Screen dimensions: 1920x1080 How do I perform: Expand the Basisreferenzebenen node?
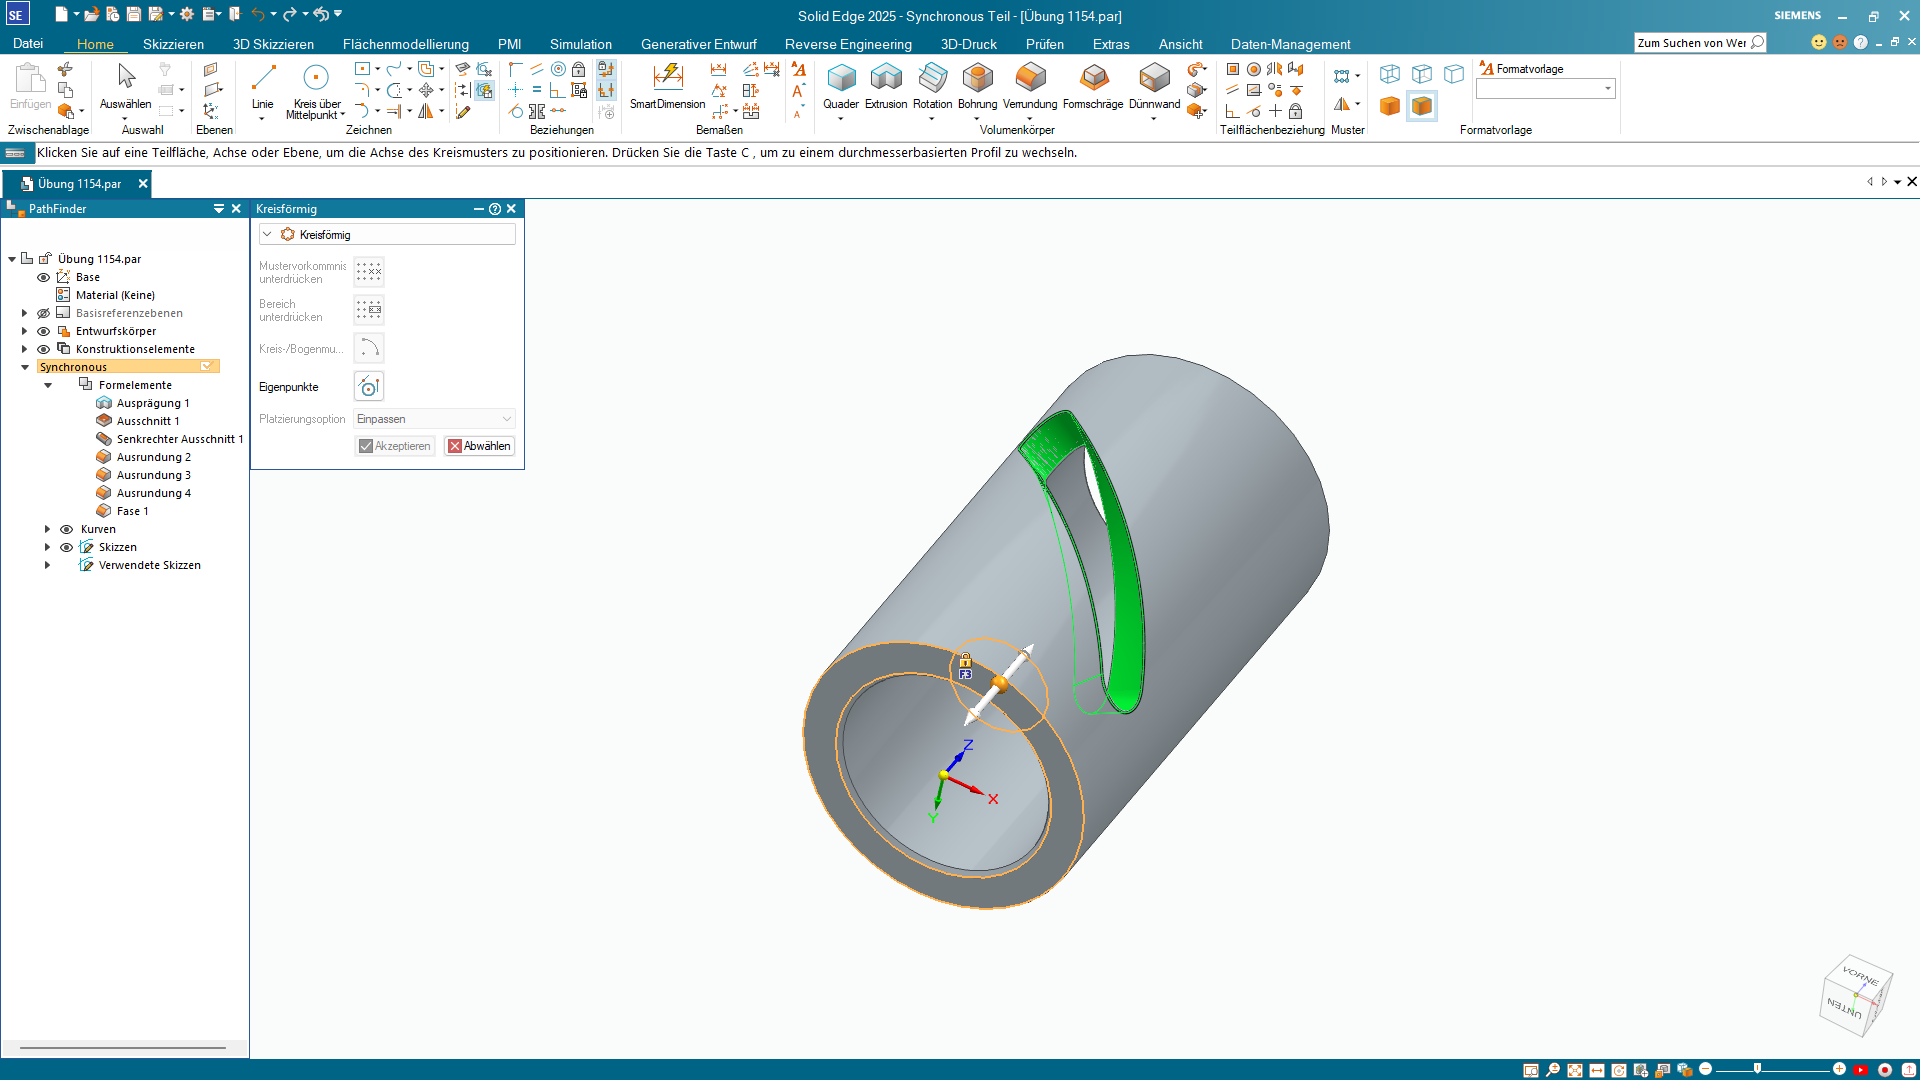point(25,313)
